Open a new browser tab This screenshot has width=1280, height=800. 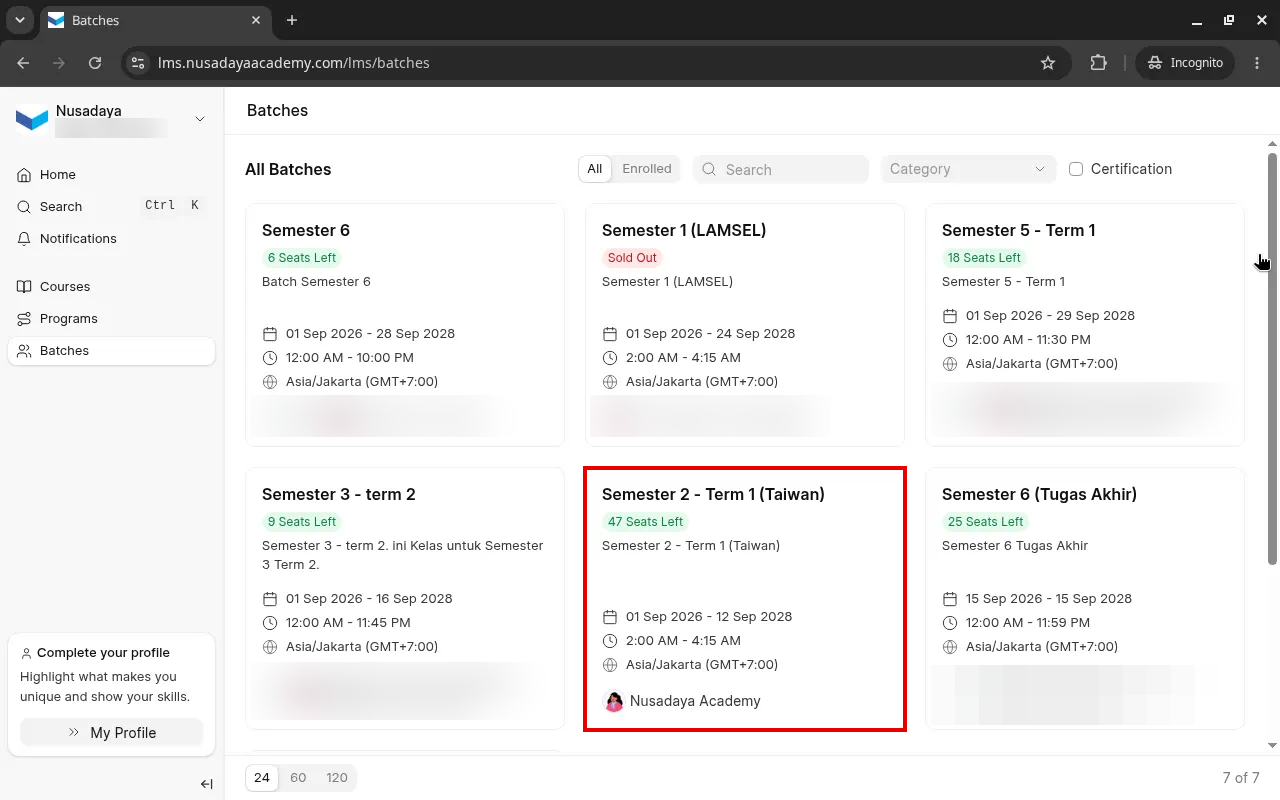click(x=292, y=20)
